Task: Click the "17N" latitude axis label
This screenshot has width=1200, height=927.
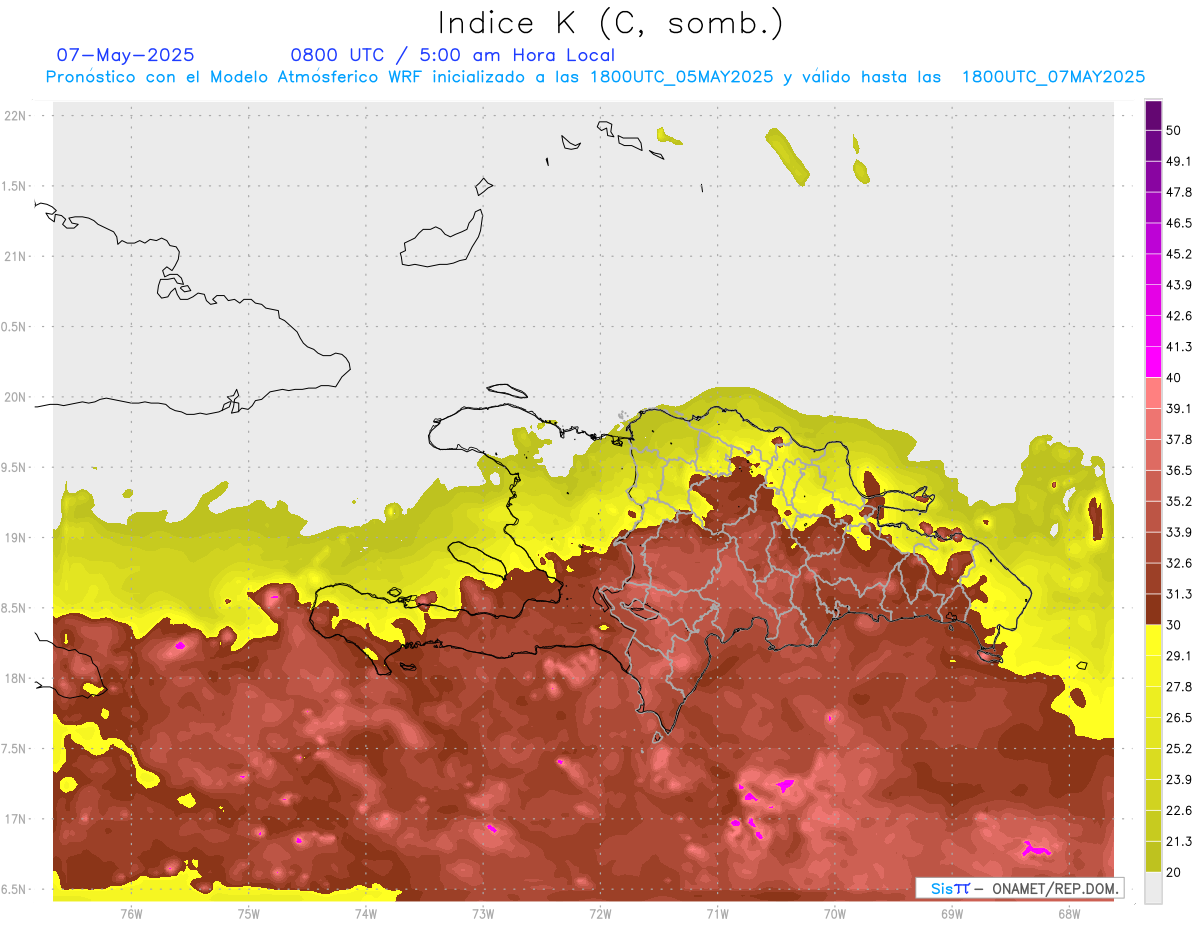Action: tap(15, 820)
